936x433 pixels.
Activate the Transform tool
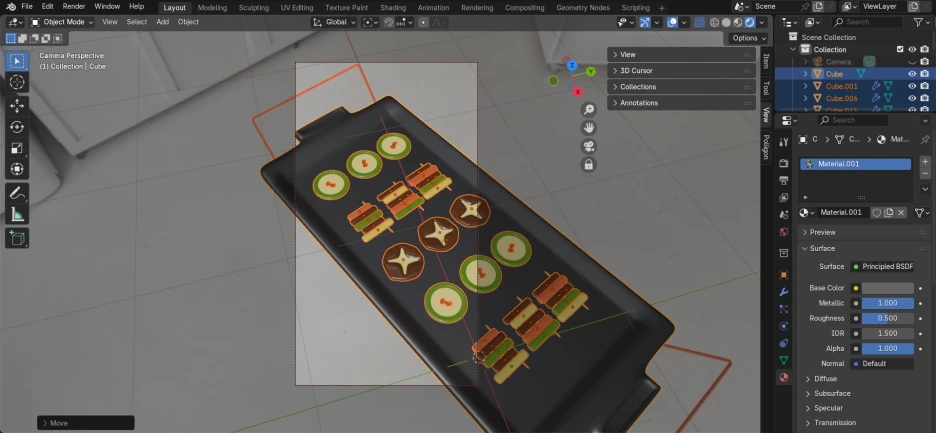pyautogui.click(x=17, y=169)
